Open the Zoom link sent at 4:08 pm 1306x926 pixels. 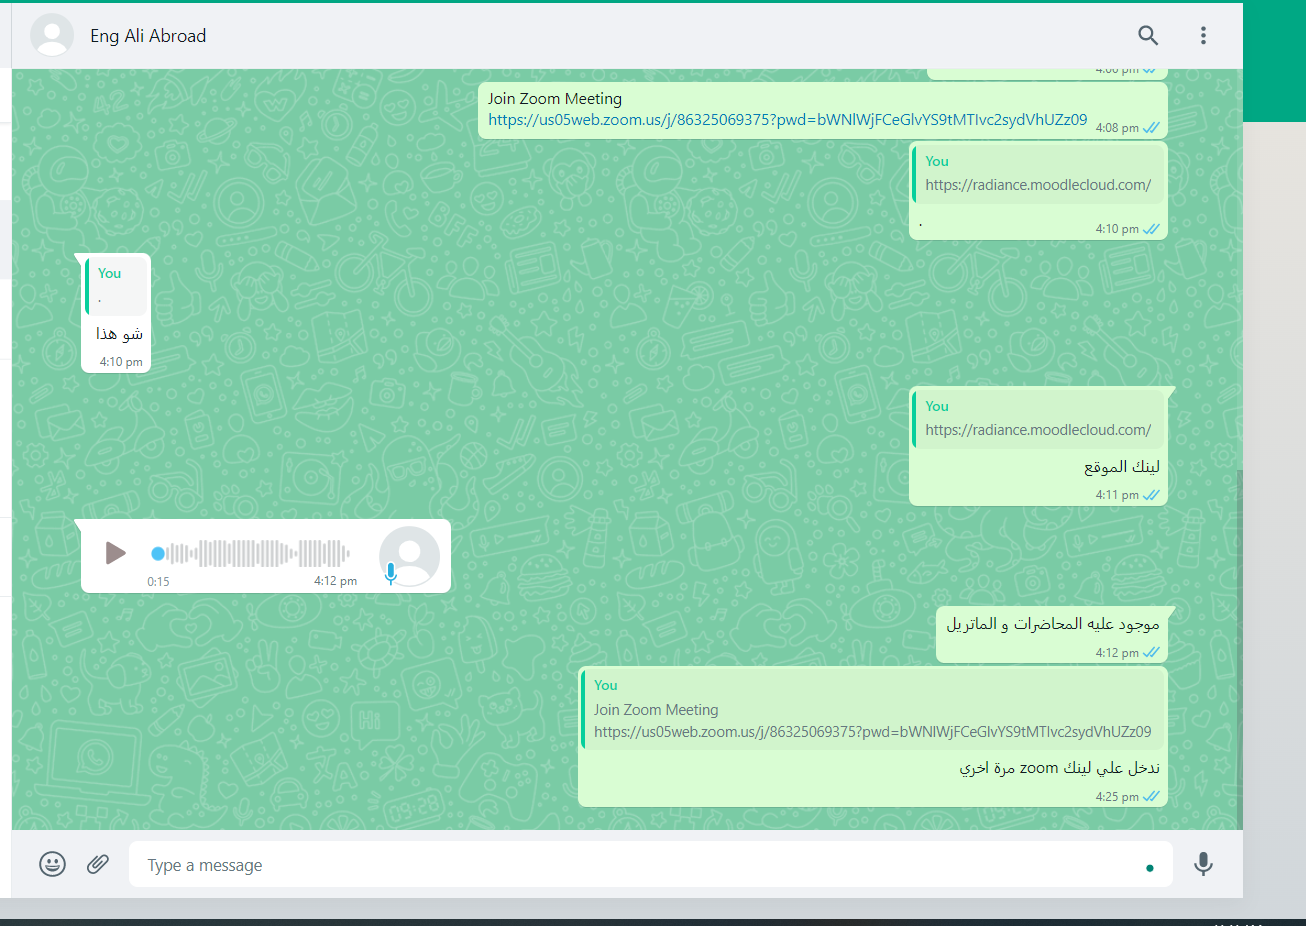pyautogui.click(x=787, y=120)
